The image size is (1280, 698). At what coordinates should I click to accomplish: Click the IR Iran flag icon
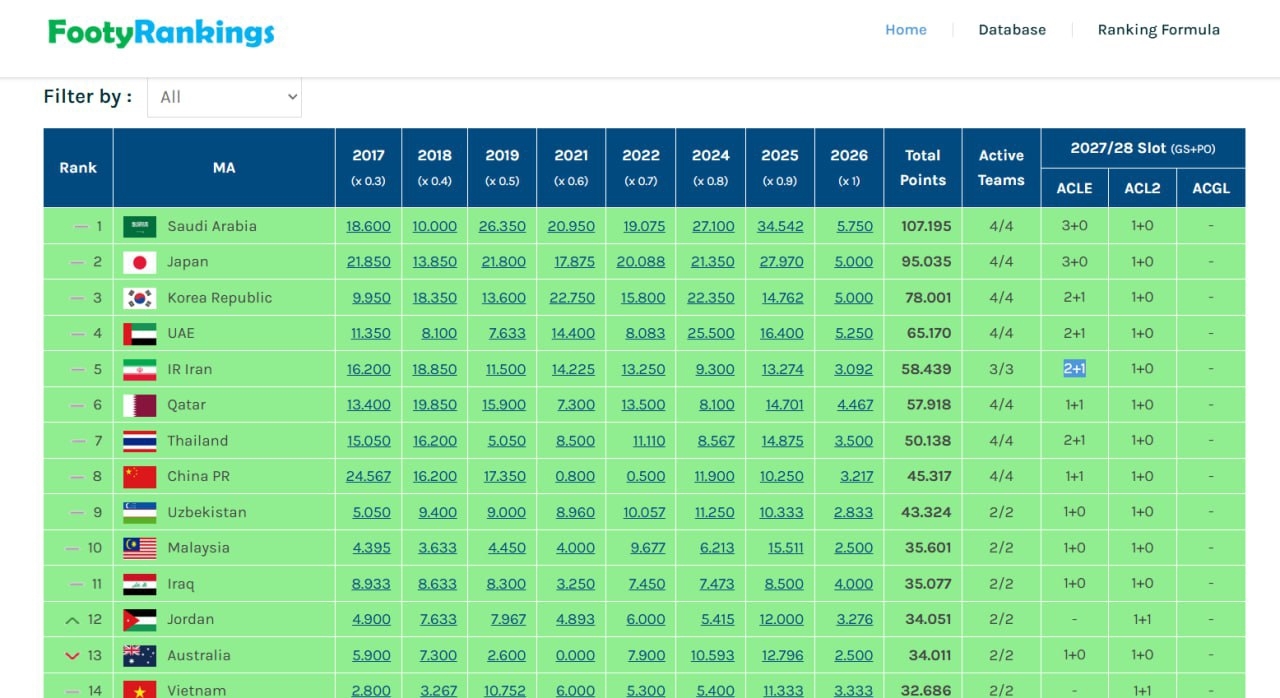point(139,369)
